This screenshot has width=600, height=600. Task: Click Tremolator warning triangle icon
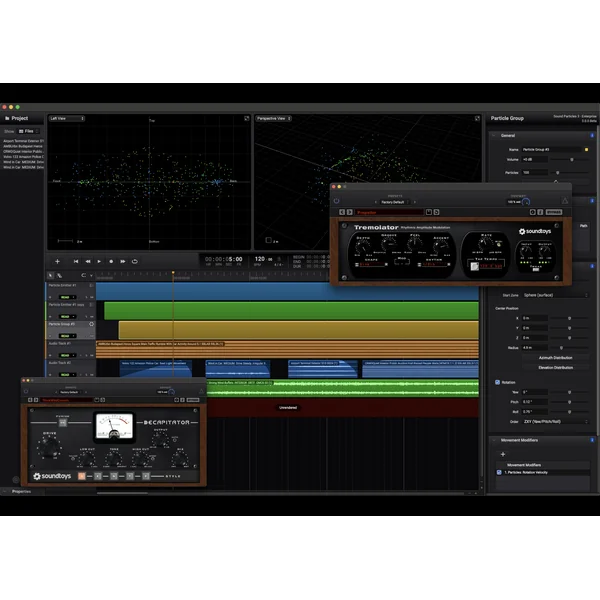pos(565,201)
